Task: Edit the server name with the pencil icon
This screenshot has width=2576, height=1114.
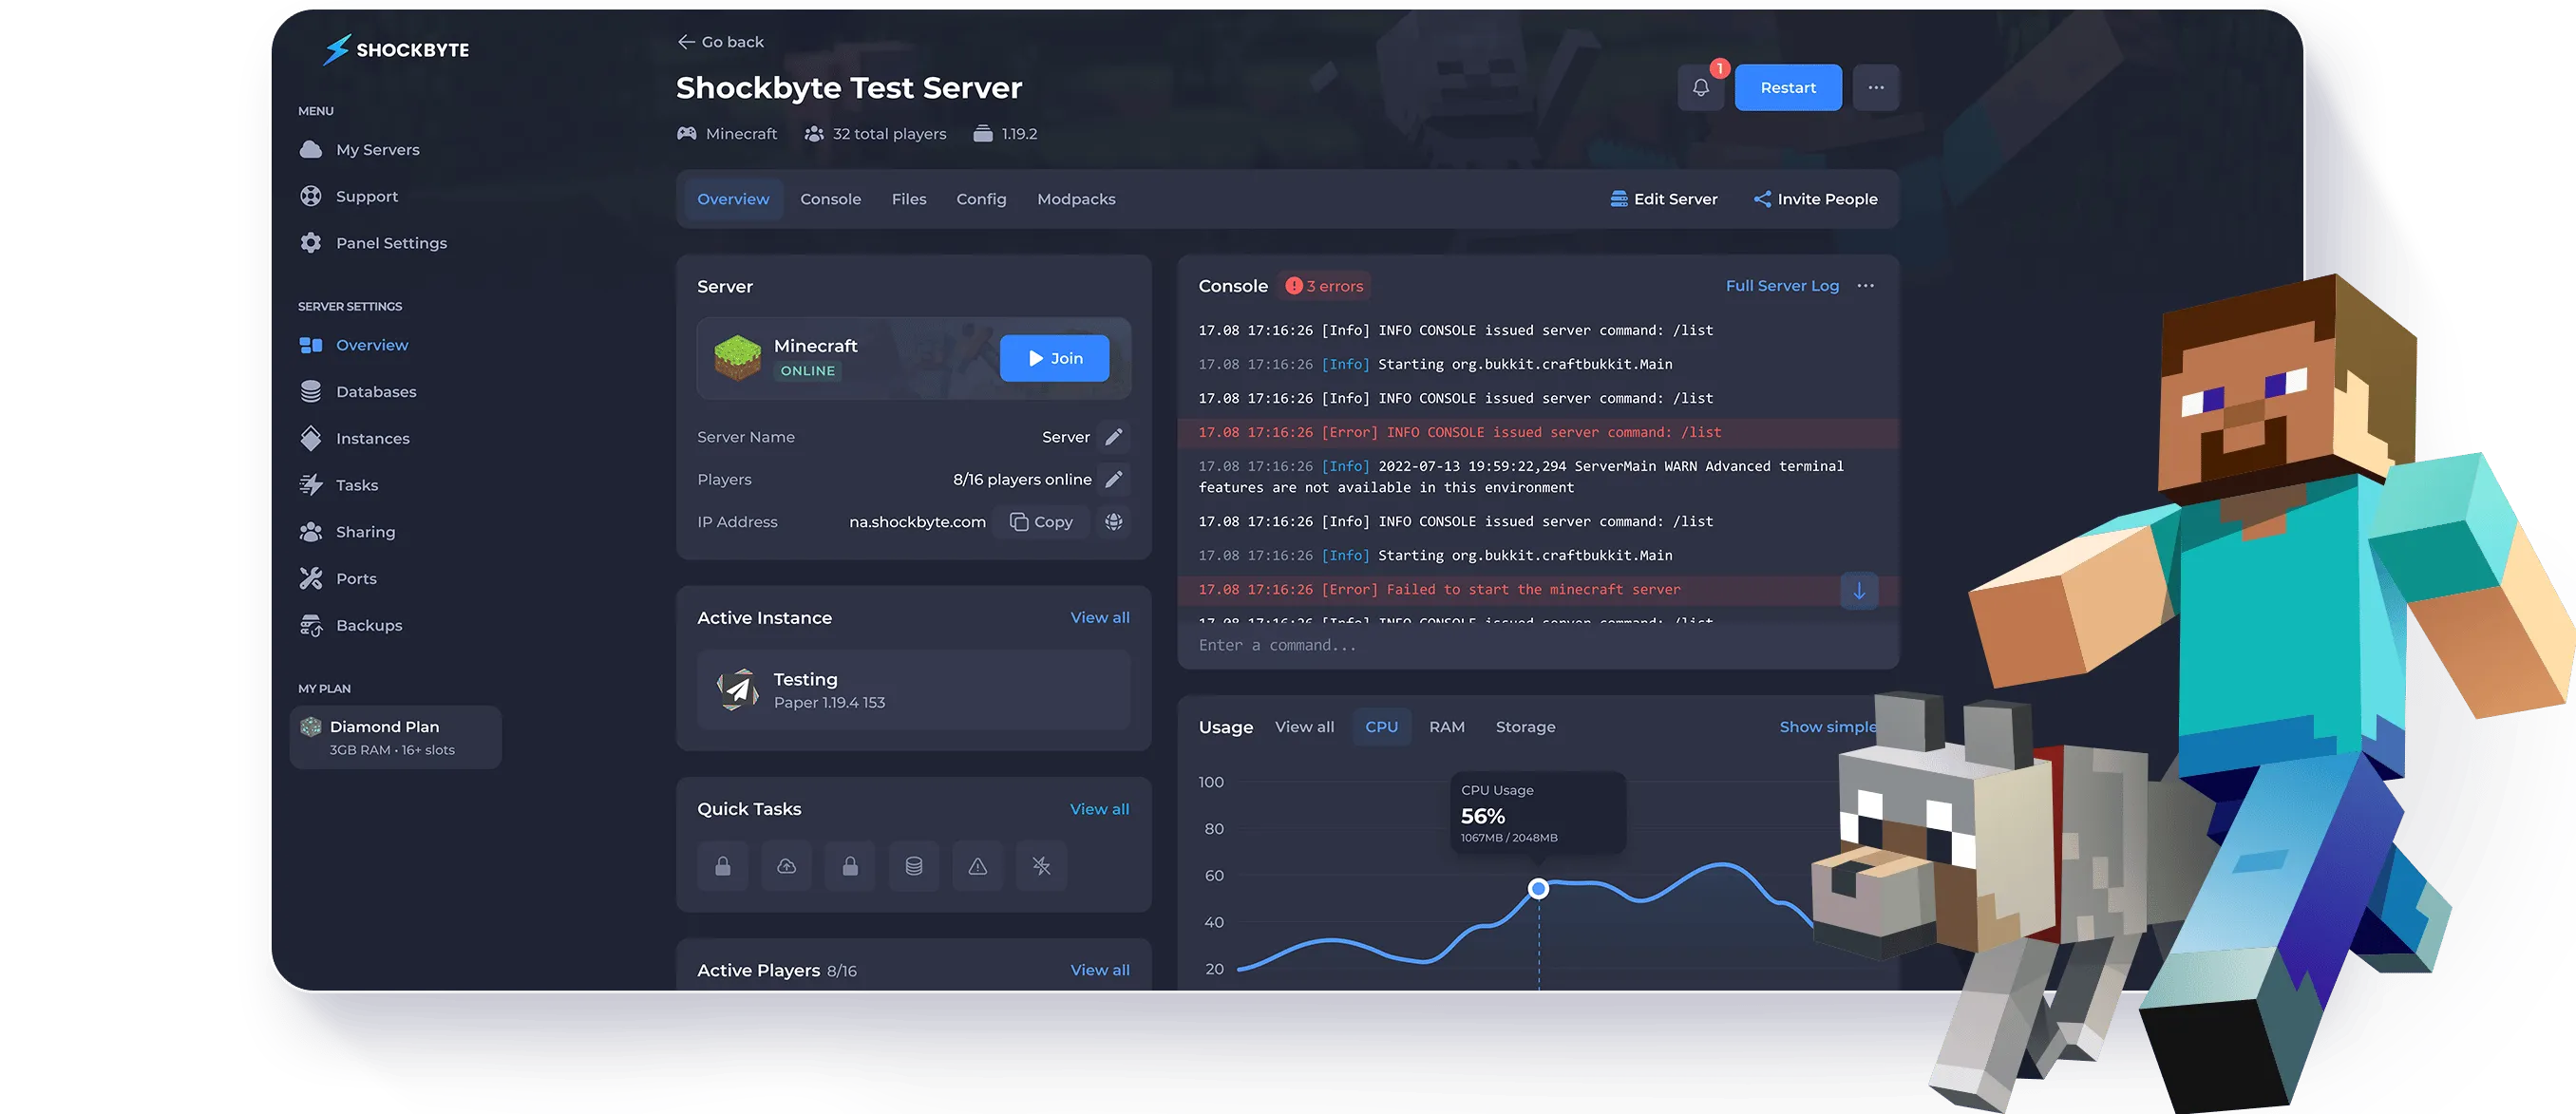Action: [x=1114, y=437]
